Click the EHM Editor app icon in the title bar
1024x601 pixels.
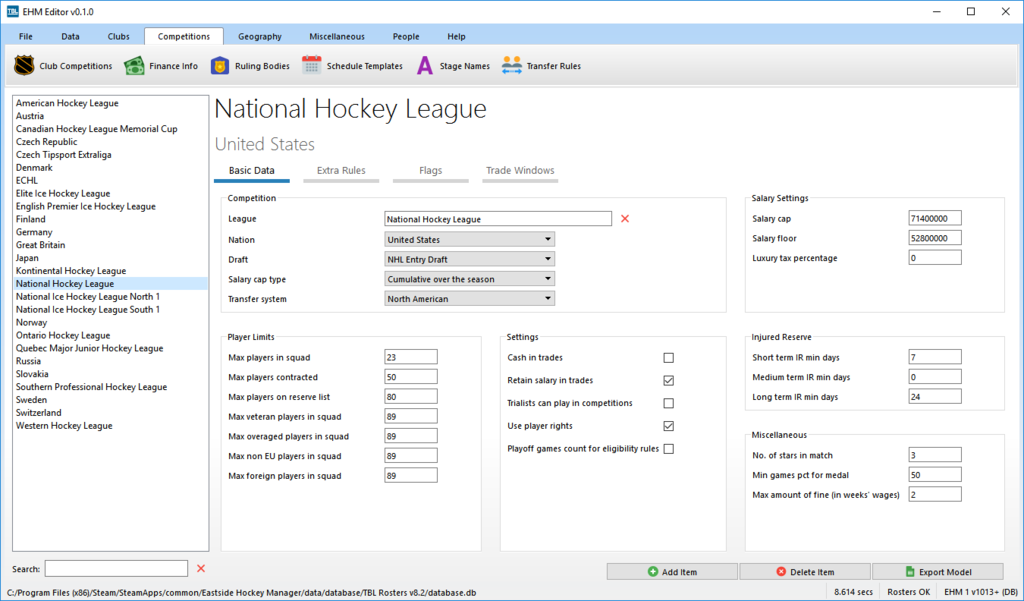[x=12, y=12]
